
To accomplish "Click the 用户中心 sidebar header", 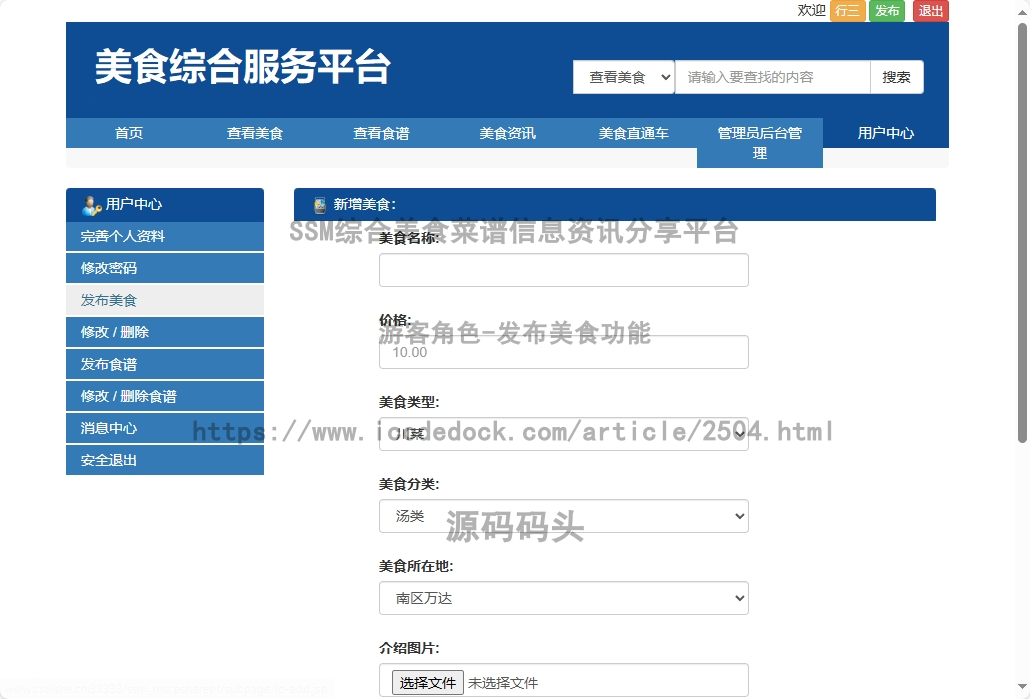I will 165,204.
